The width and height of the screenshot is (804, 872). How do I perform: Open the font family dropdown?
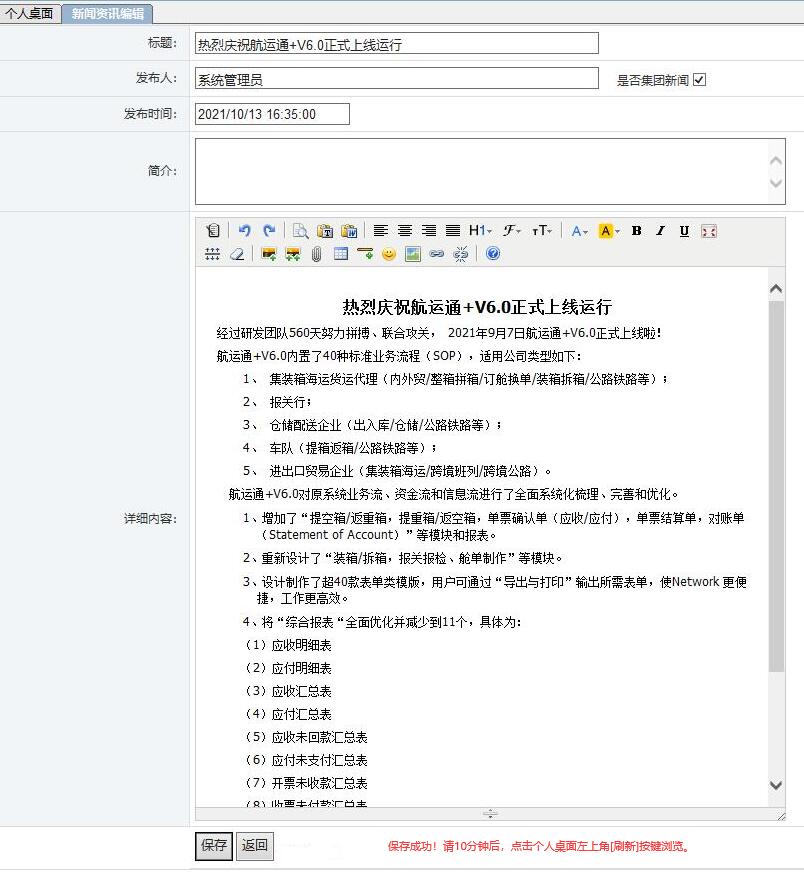tap(512, 231)
